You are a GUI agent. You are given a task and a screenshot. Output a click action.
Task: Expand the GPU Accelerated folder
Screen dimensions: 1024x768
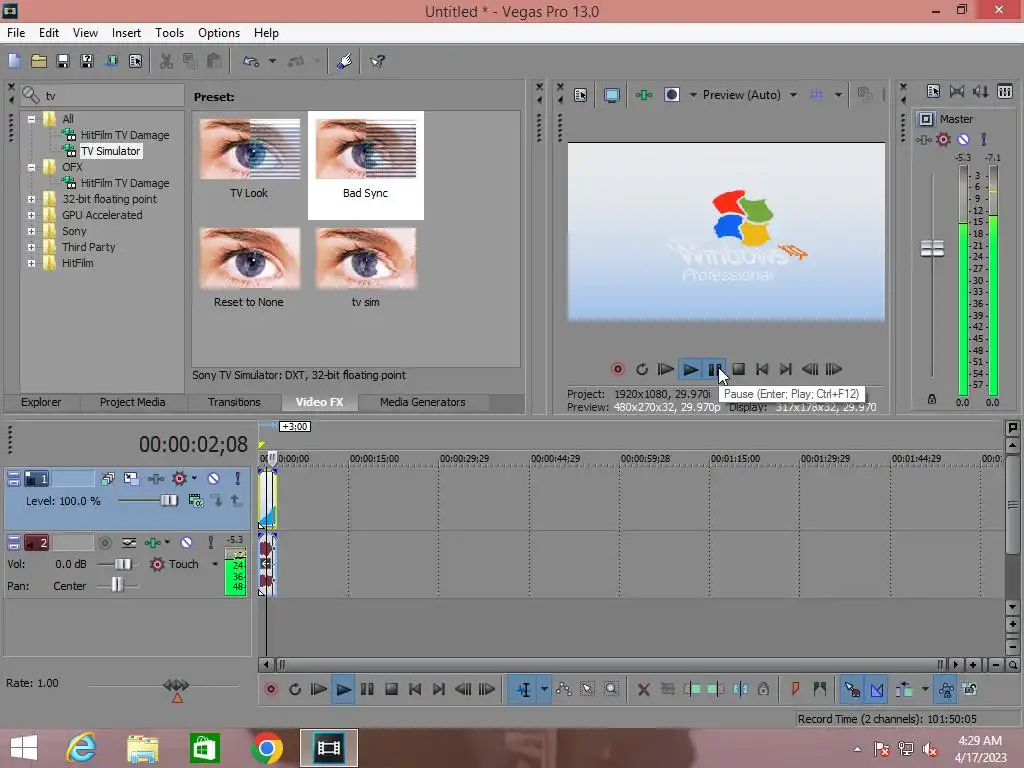pyautogui.click(x=31, y=216)
